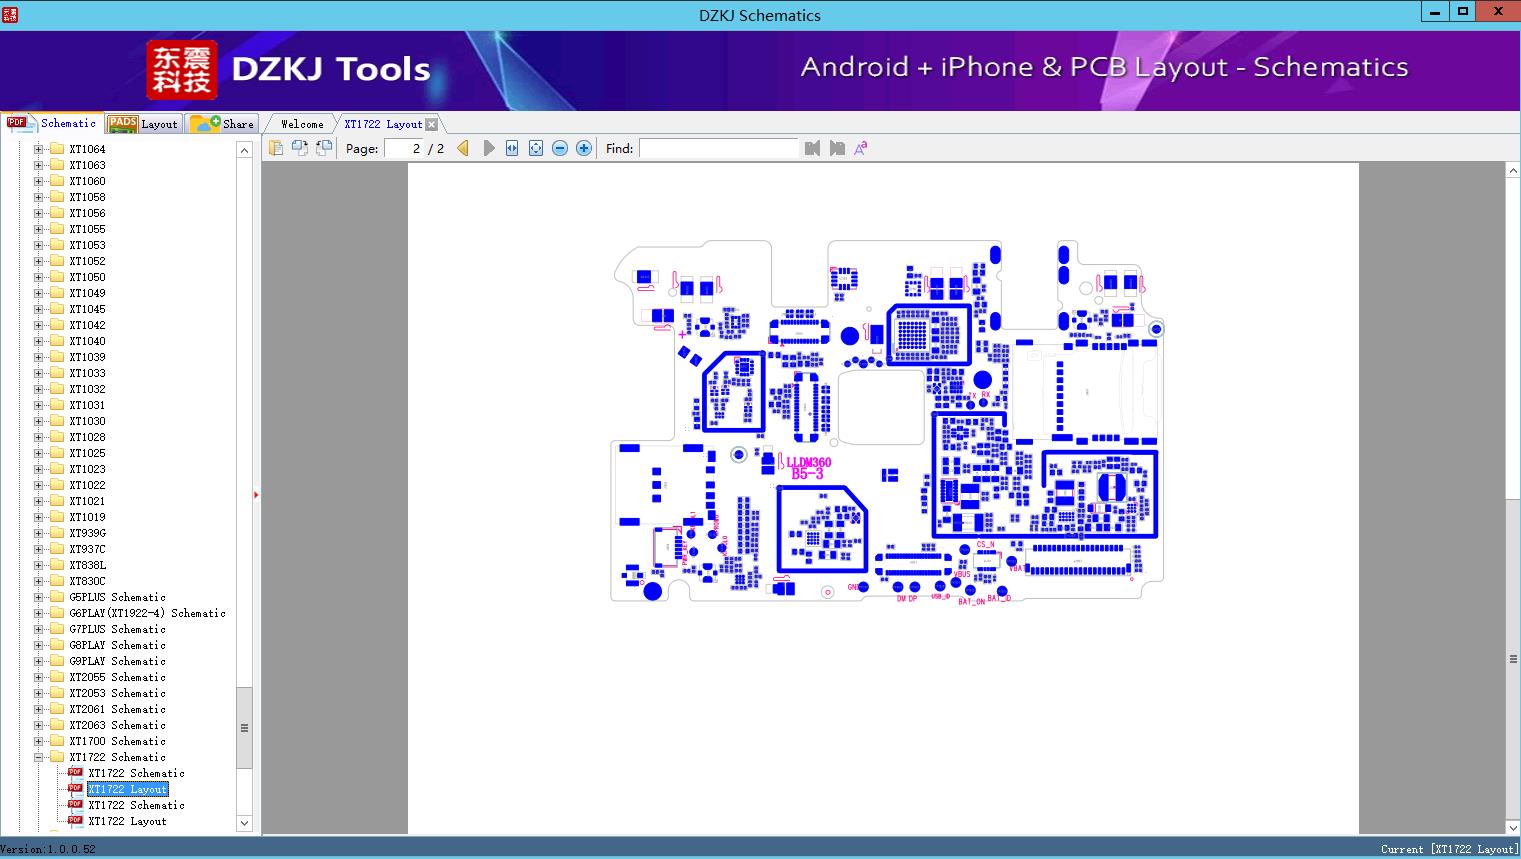Screen dimensions: 1521x859
Task: Collapse the XT1722 Schematic folder
Action: click(x=39, y=757)
